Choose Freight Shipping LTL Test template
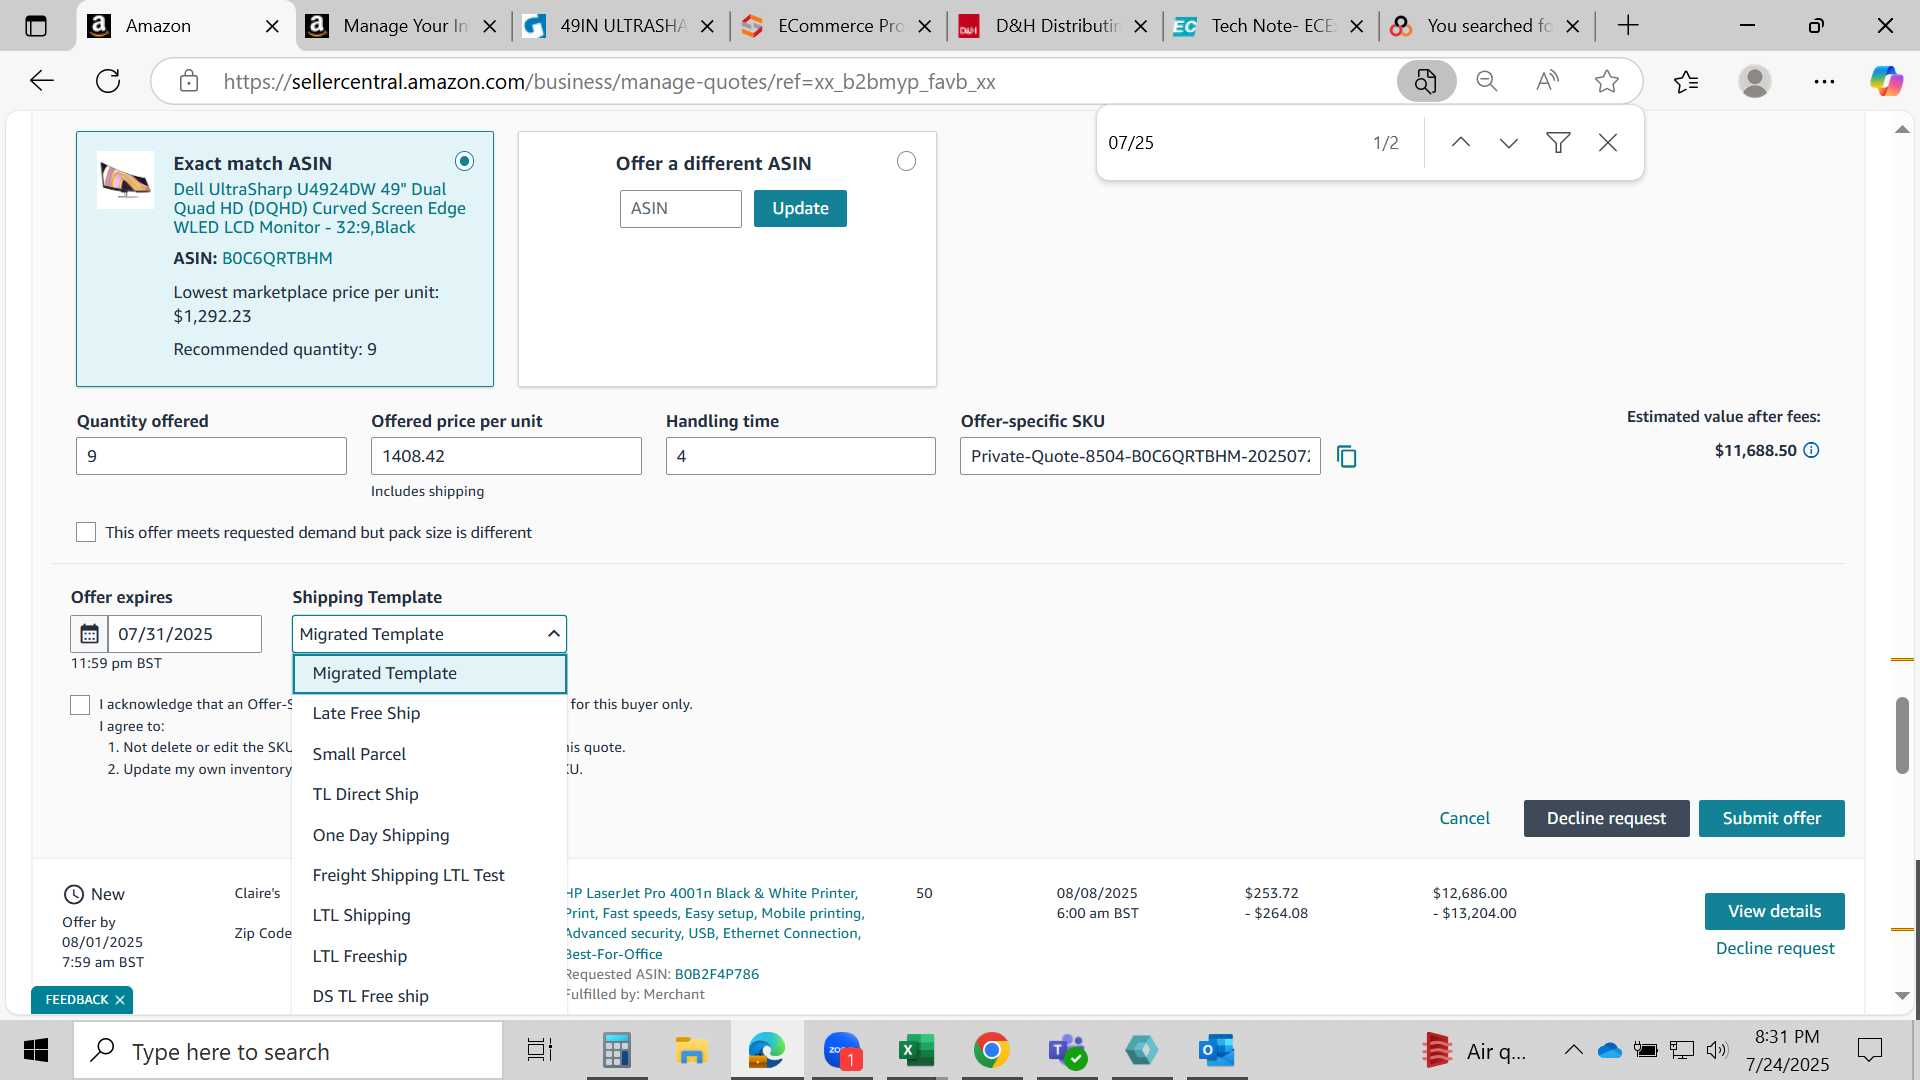 (429, 875)
